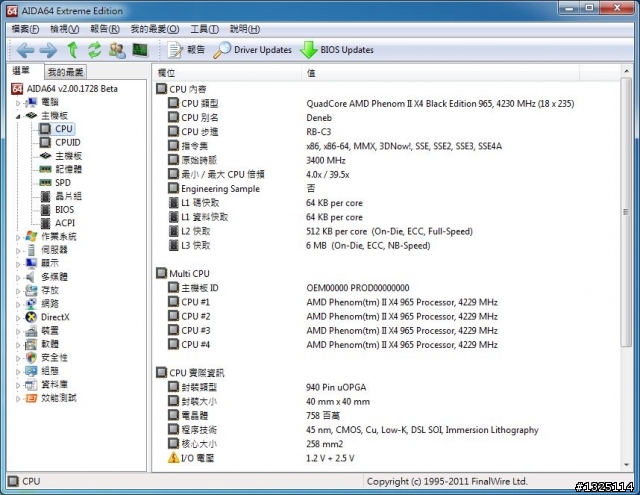Click the 作業系統 Windows flag icon

[31, 236]
